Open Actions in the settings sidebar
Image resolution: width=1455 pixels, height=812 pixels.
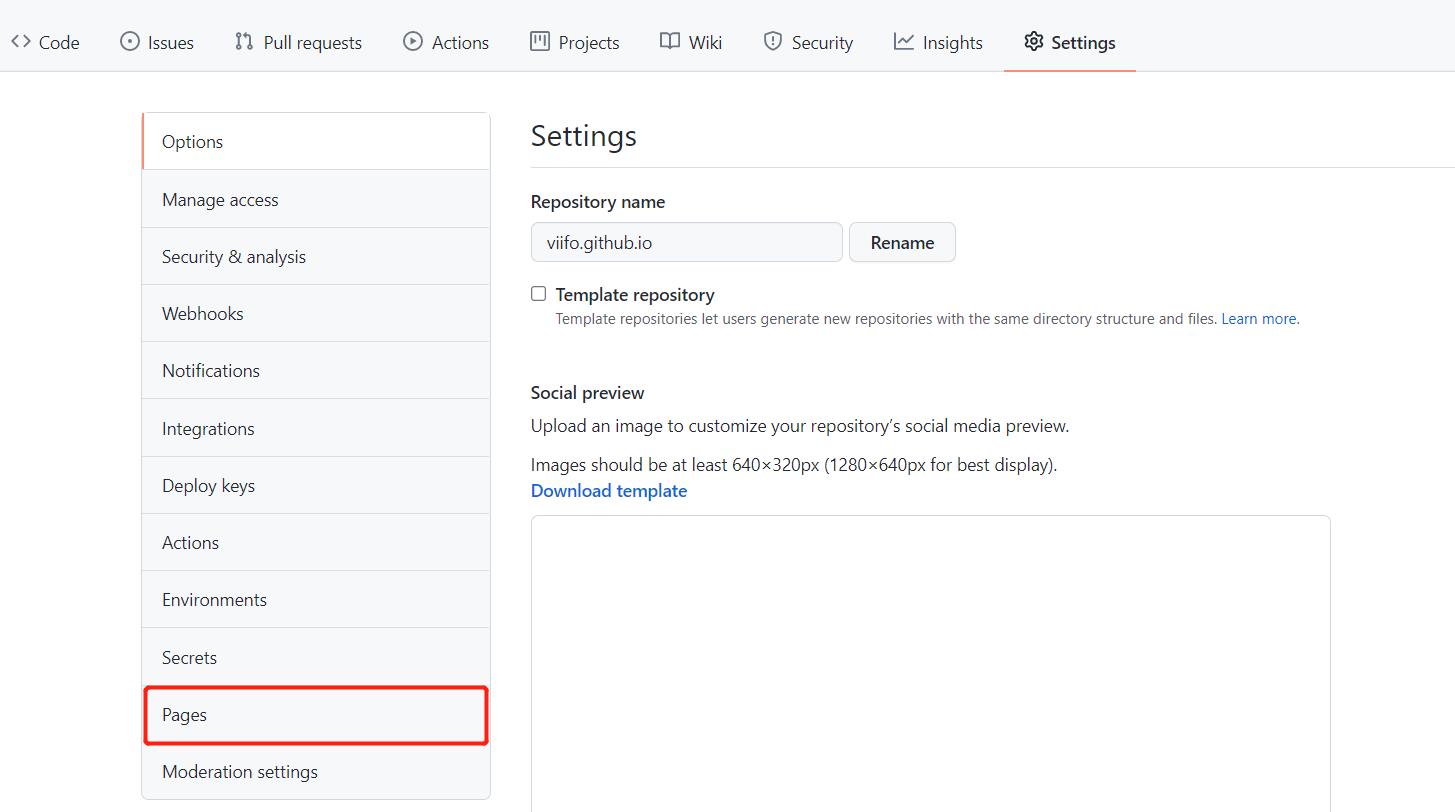[316, 542]
